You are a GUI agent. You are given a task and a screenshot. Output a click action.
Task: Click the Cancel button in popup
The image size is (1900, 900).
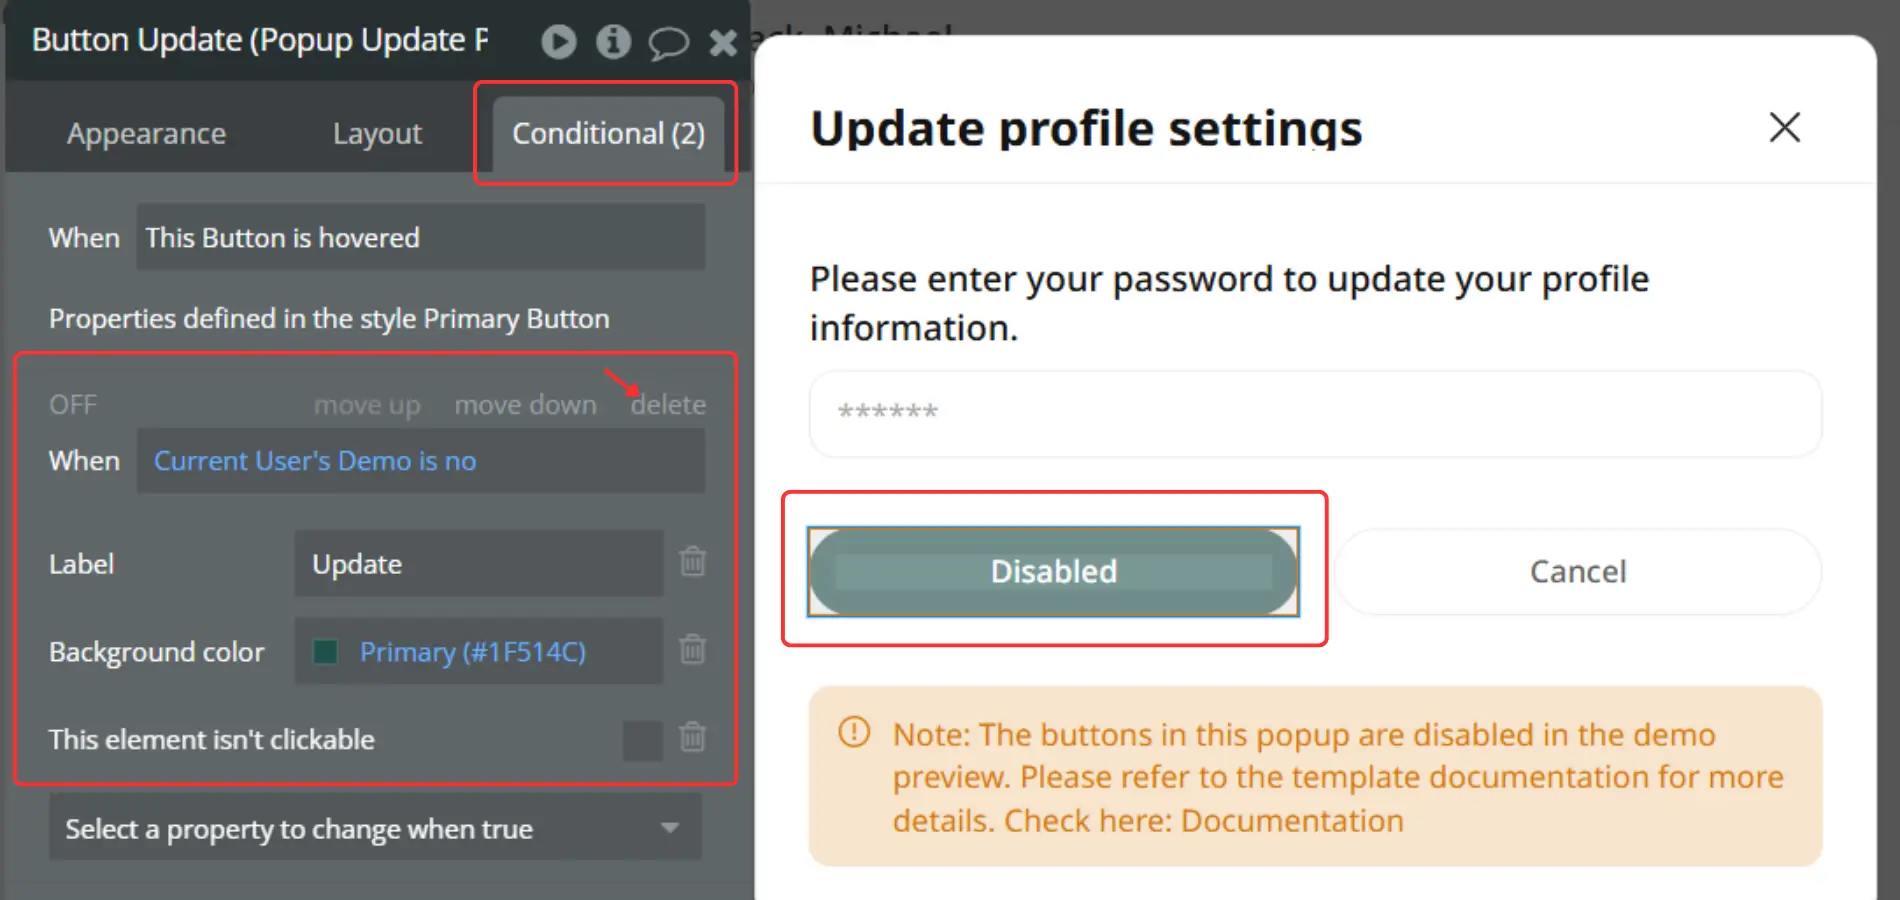click(x=1577, y=572)
